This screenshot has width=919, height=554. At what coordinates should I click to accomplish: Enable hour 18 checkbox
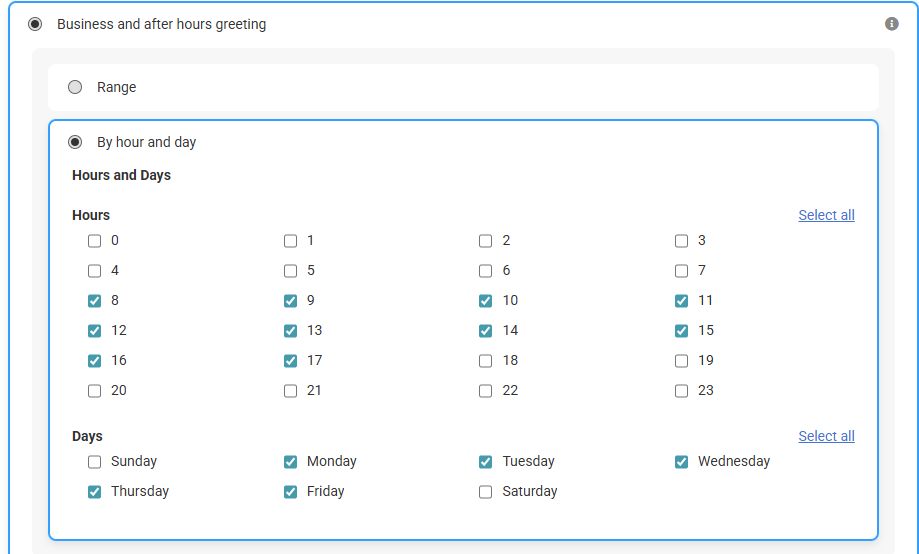pos(485,361)
